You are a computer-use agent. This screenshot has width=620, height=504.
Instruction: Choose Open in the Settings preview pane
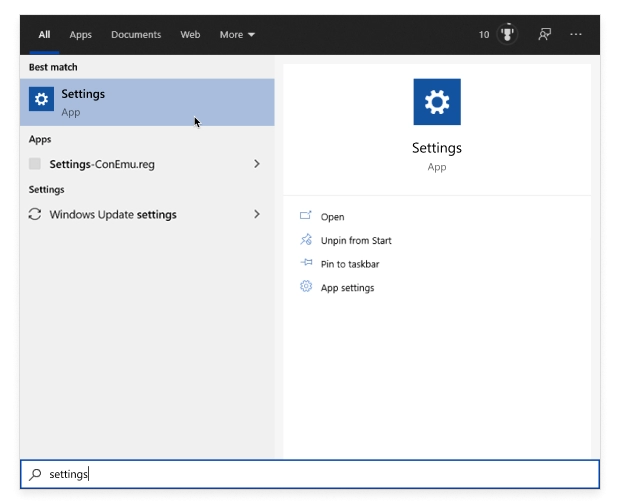(x=332, y=217)
